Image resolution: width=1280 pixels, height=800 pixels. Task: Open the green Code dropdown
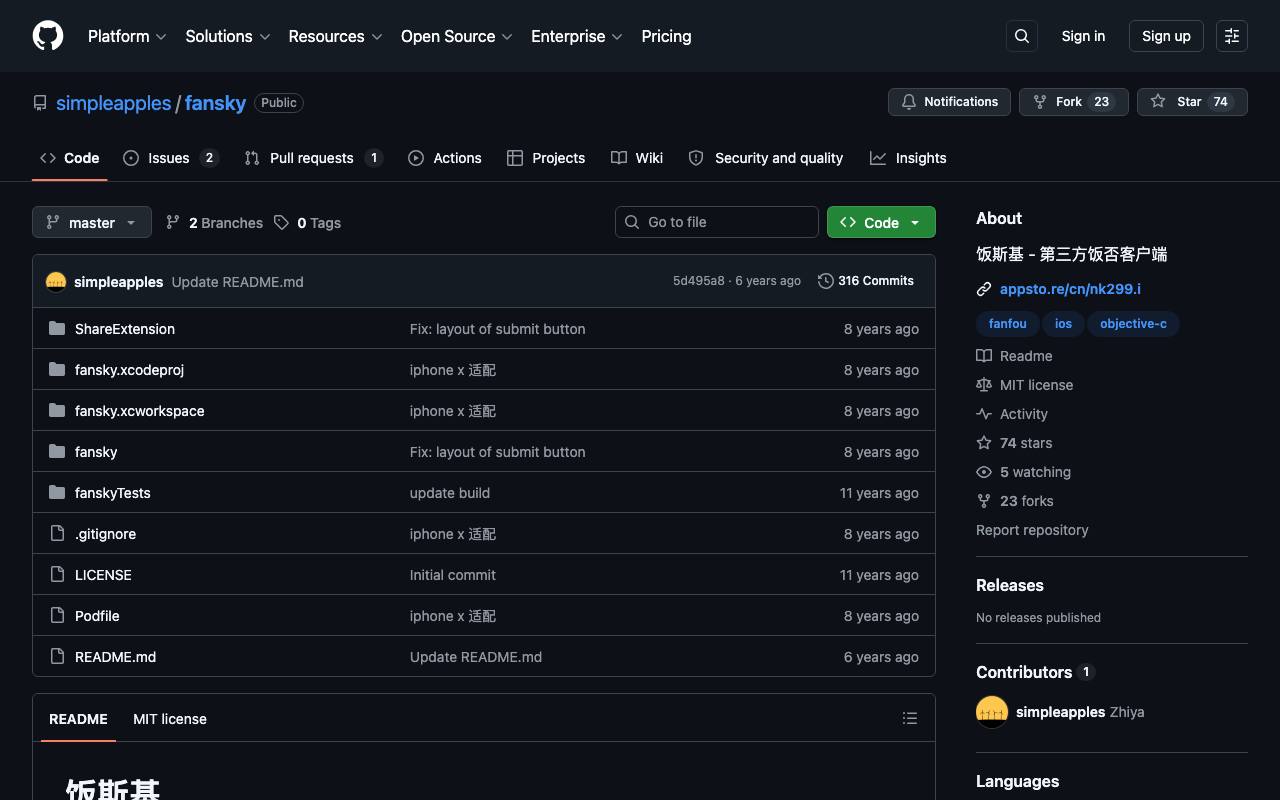[881, 222]
